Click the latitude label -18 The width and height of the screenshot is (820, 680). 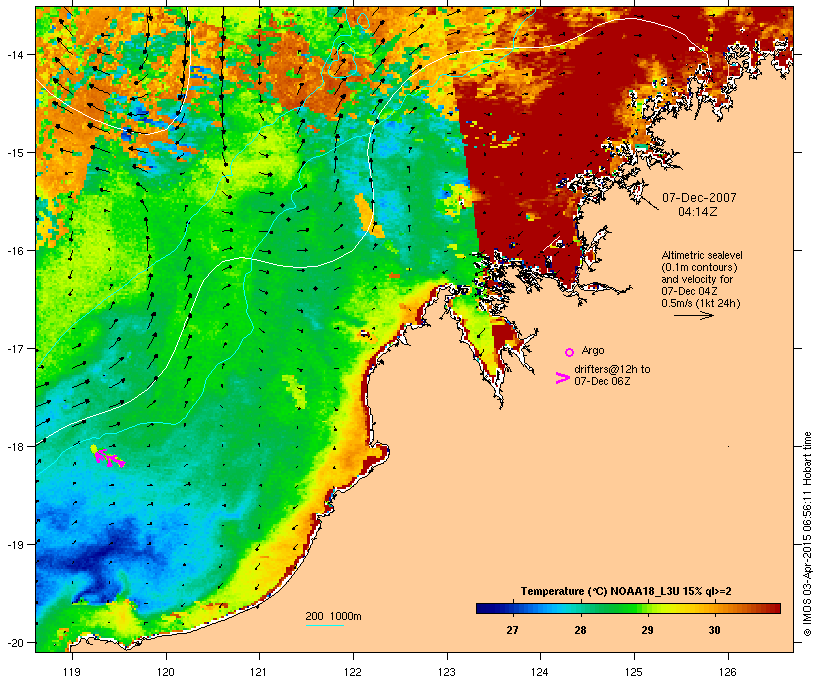pos(14,446)
